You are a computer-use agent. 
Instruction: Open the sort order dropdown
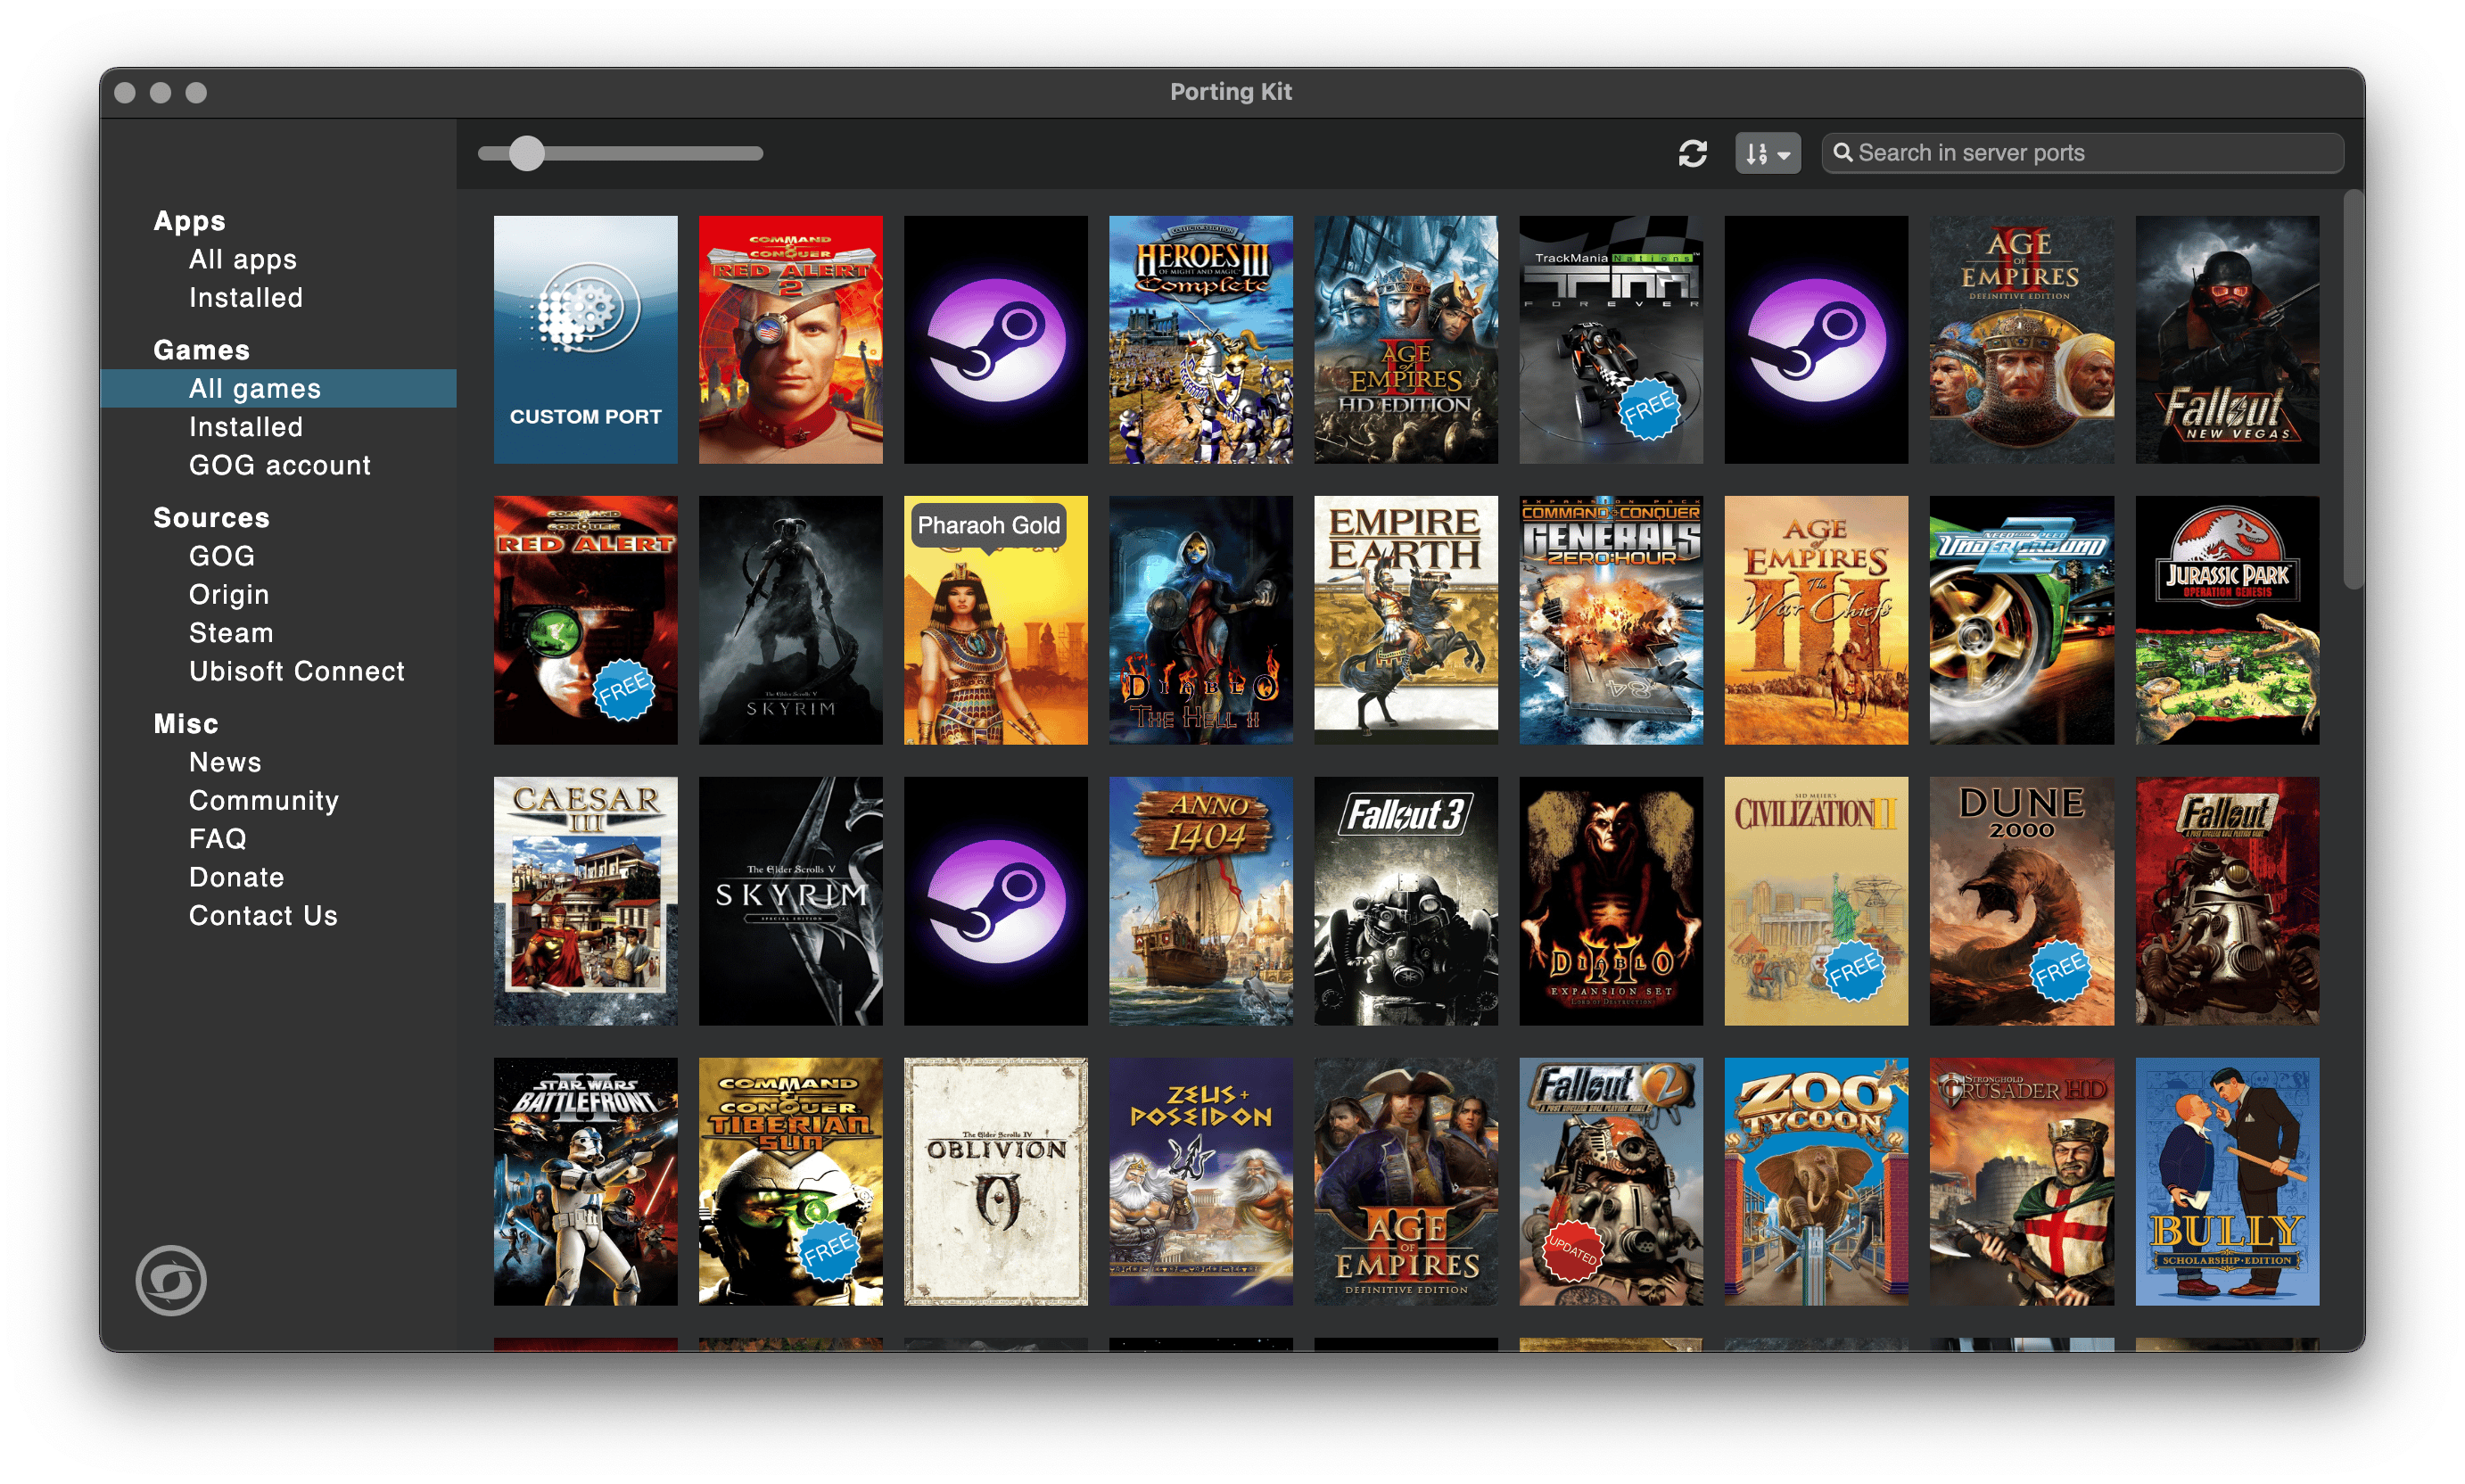(x=1767, y=153)
